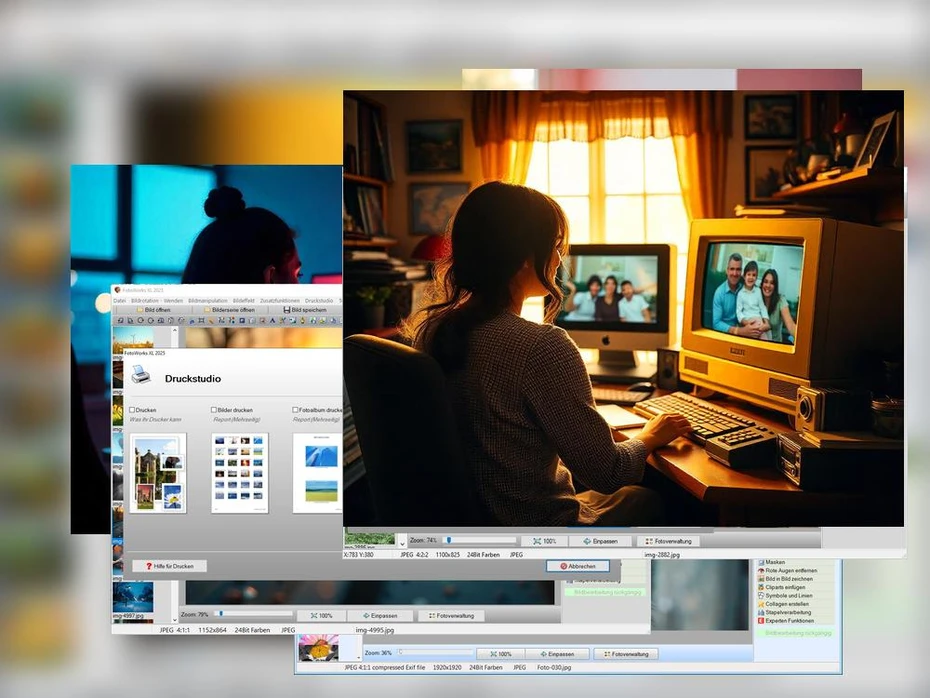Check the Fotoalbum drucken option
This screenshot has width=930, height=698.
[296, 410]
